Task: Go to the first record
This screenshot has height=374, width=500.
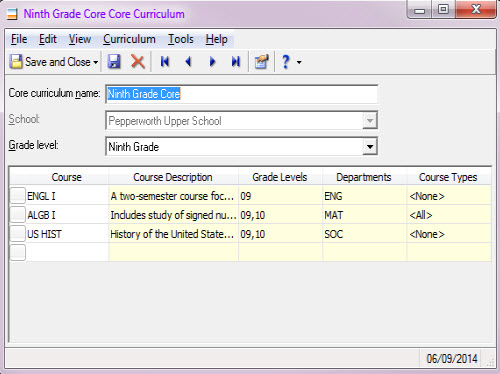Action: [x=165, y=62]
